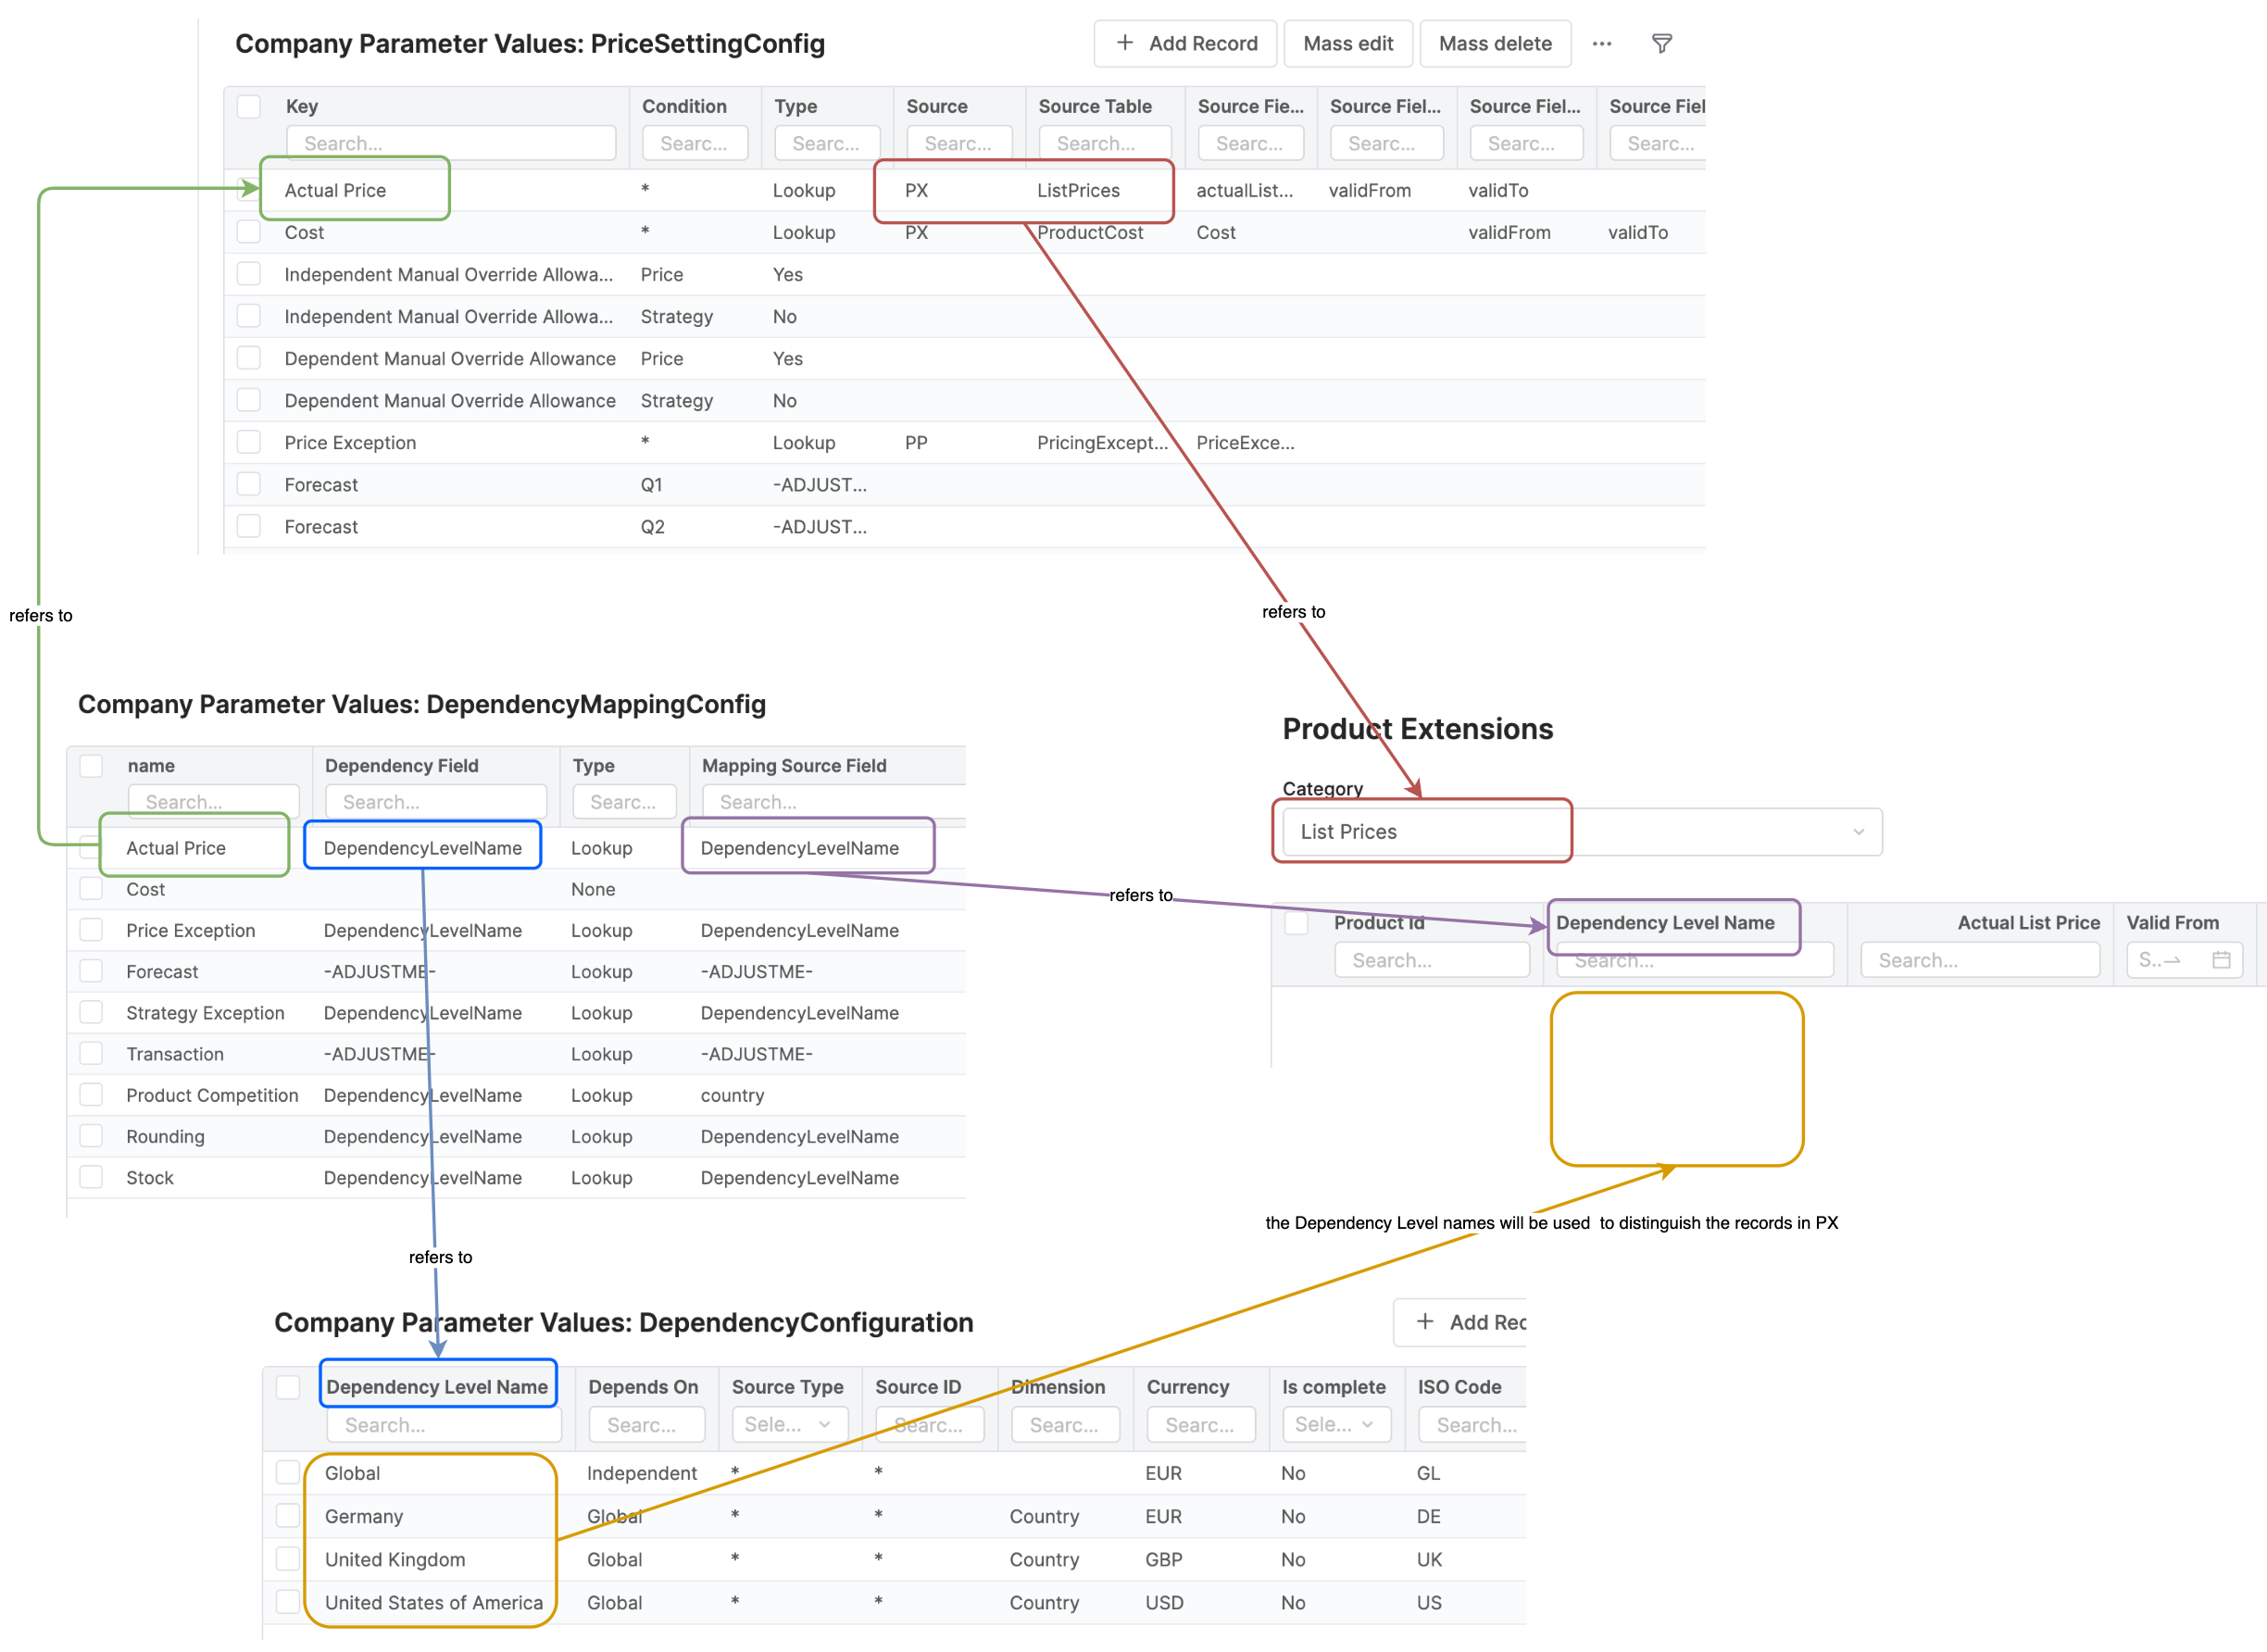Open the Is complete select filter

tap(1335, 1424)
